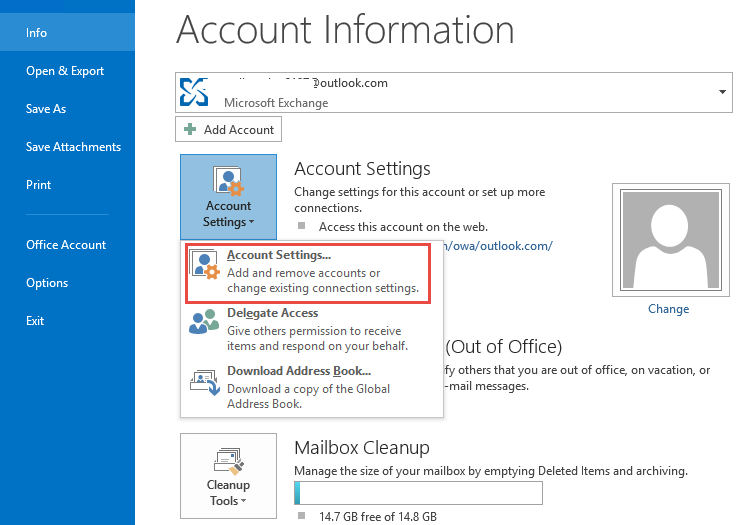Exit Outlook from the sidebar
Viewport: 756px width, 525px height.
pos(35,321)
